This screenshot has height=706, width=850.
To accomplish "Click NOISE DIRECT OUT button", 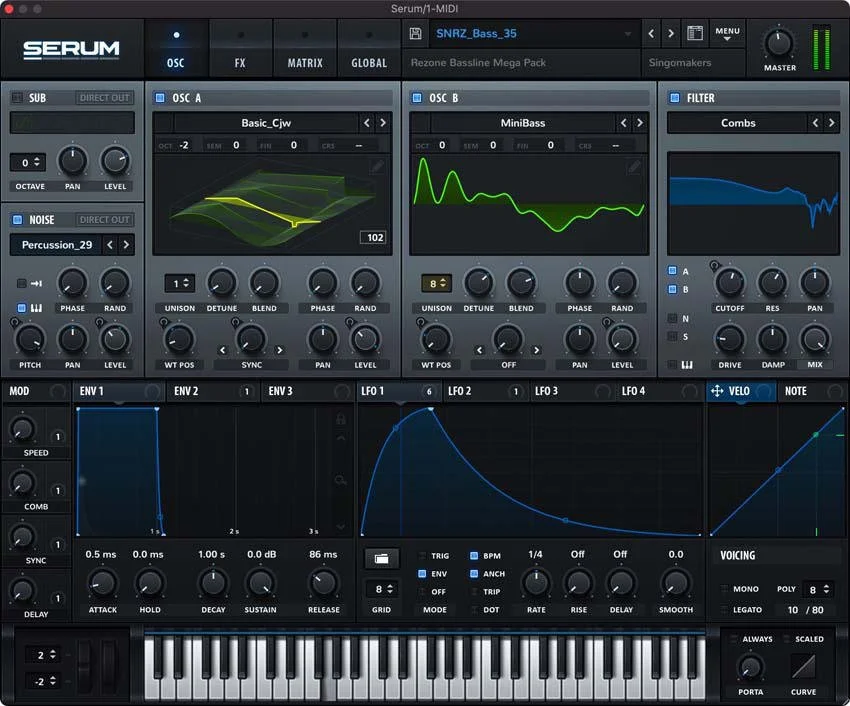I will [105, 220].
